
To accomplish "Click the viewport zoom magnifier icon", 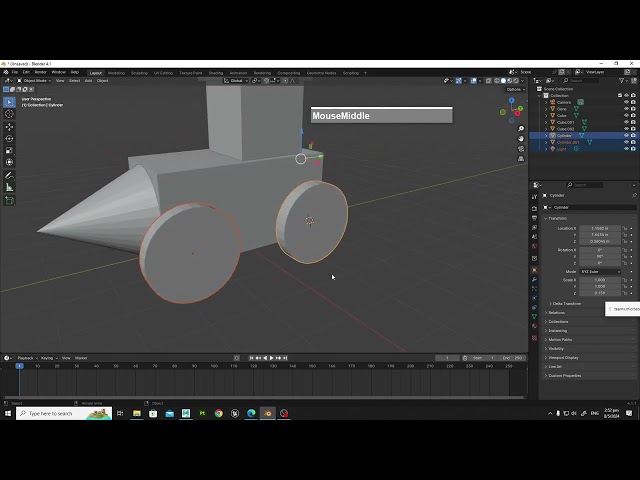I will click(x=521, y=129).
